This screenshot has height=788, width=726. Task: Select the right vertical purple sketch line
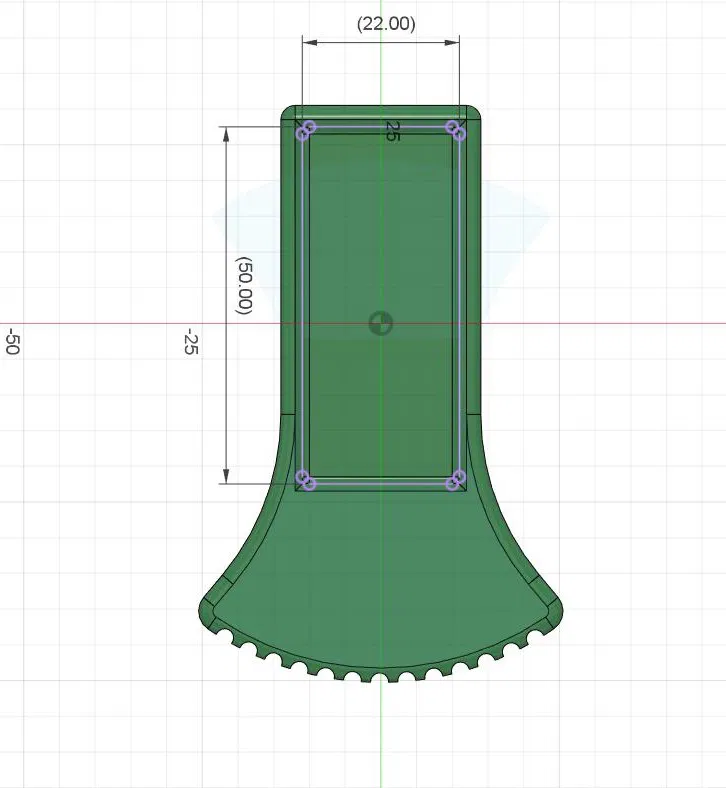pyautogui.click(x=459, y=305)
